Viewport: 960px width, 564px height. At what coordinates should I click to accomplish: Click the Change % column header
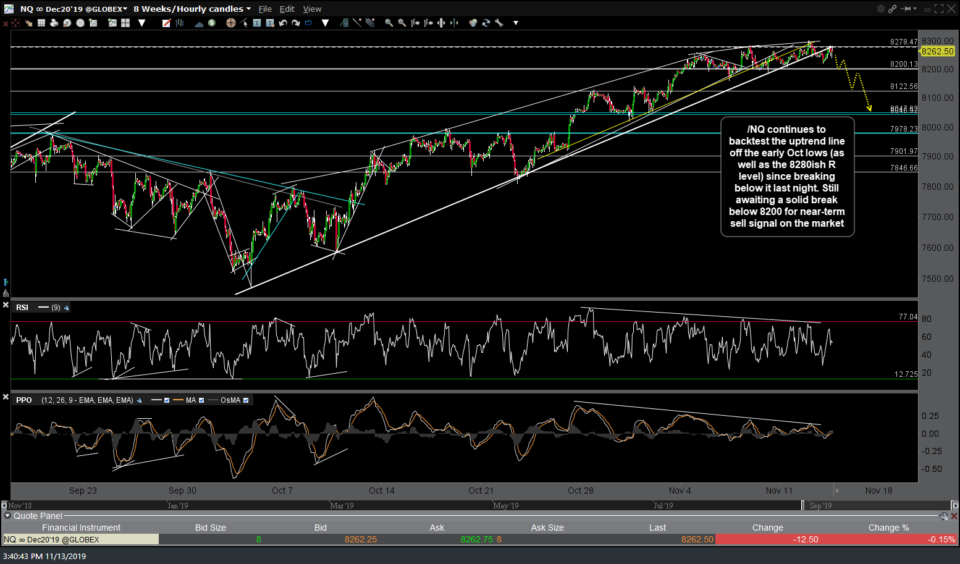(x=888, y=527)
